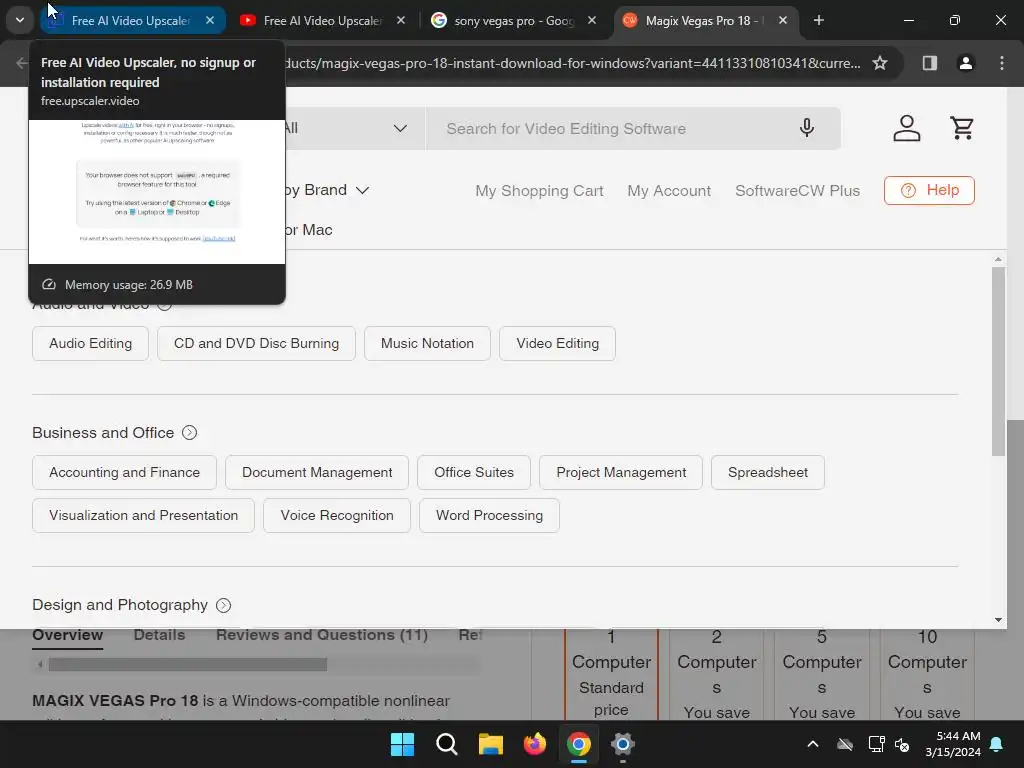Click the muted volume tray icon
The height and width of the screenshot is (768, 1024).
pyautogui.click(x=903, y=744)
